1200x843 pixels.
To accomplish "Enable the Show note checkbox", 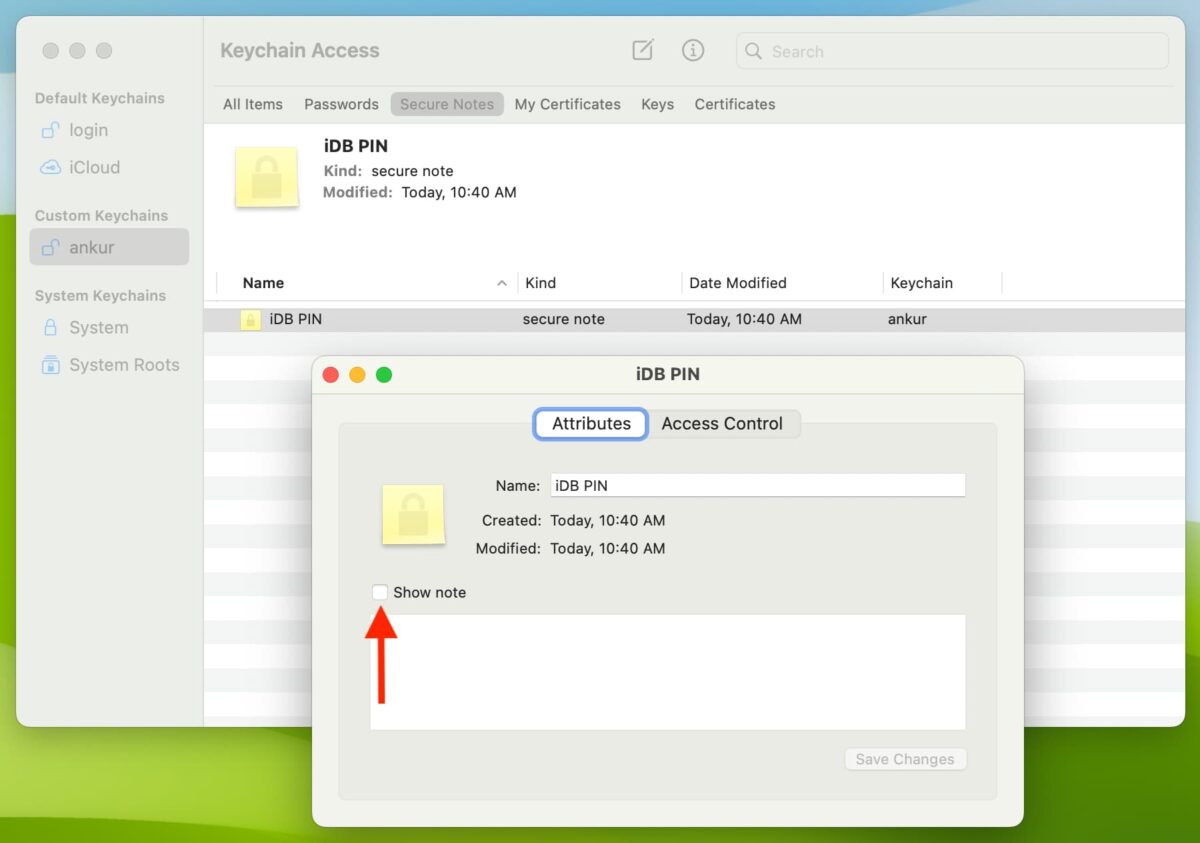I will point(380,592).
